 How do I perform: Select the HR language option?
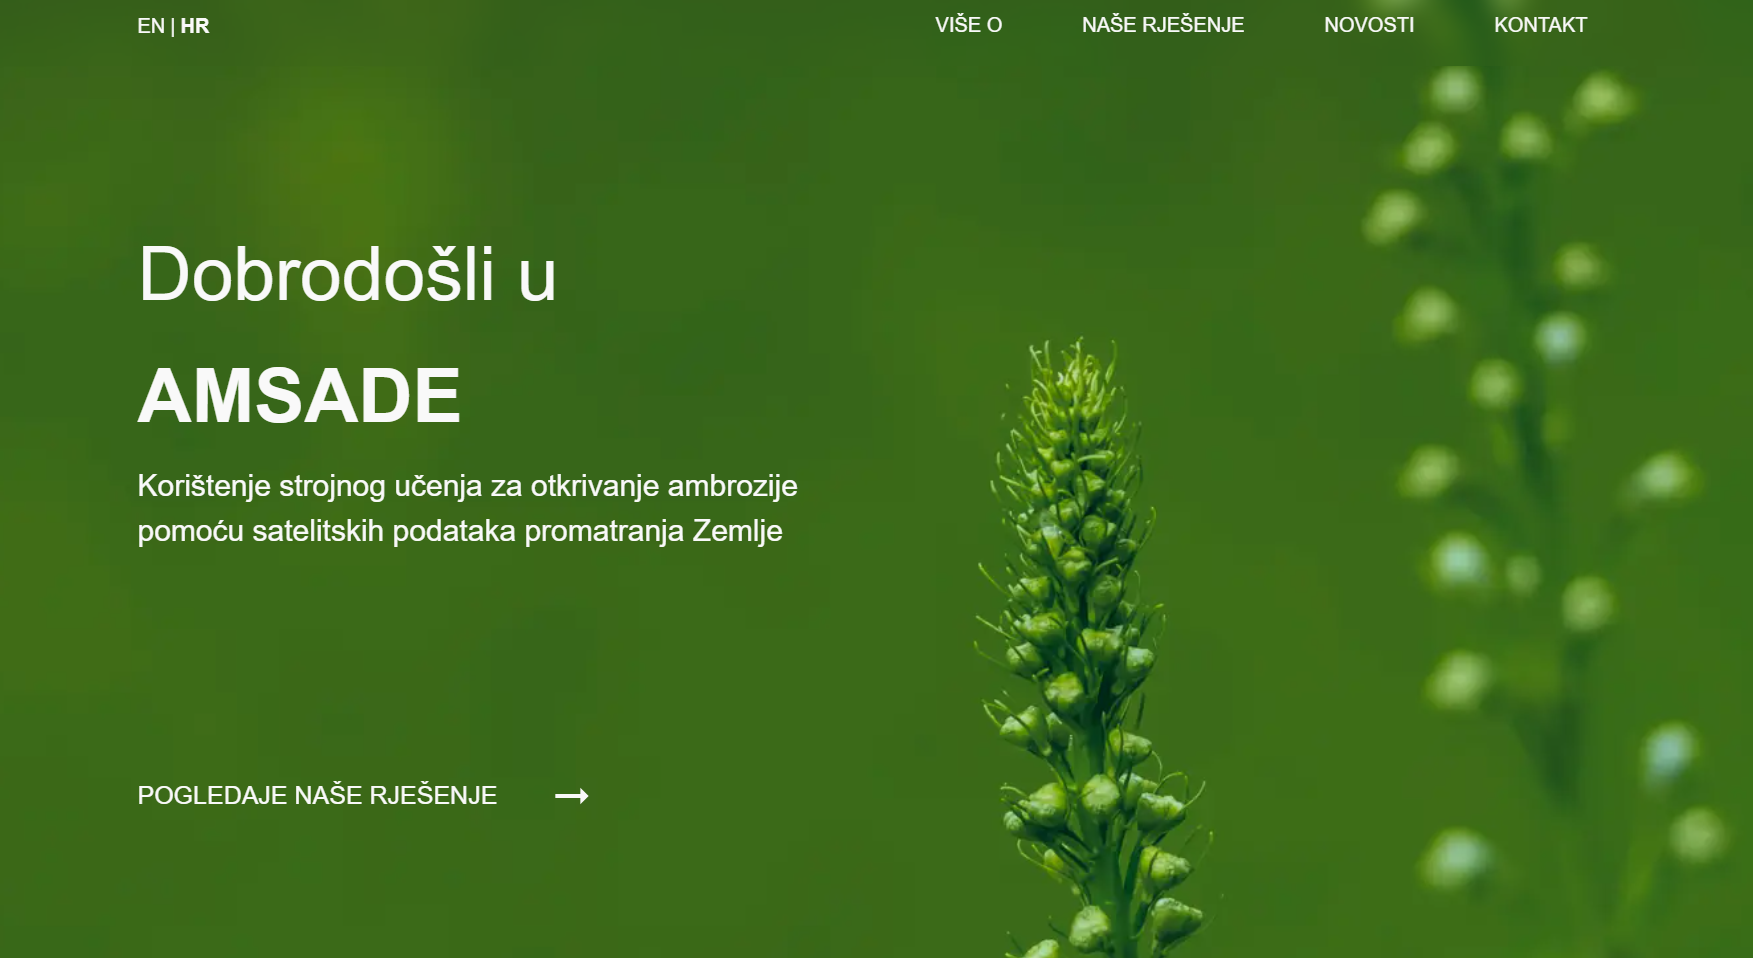(195, 26)
